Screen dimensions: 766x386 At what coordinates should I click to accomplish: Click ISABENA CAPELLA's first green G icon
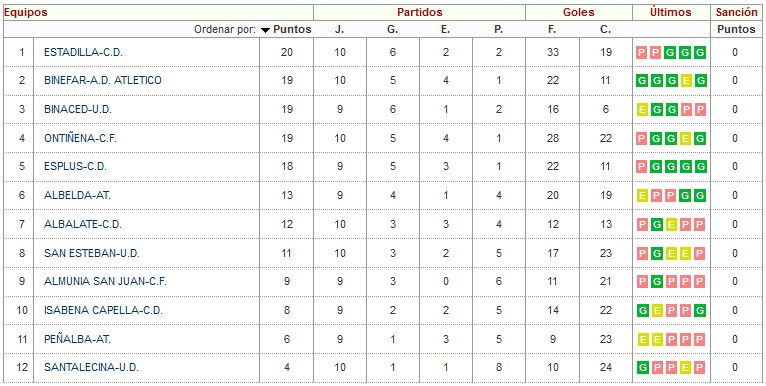coord(642,311)
